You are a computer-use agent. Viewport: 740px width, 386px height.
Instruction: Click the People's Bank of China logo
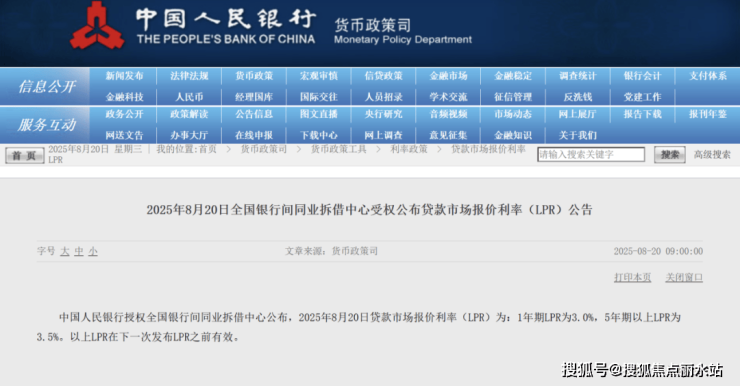click(x=97, y=25)
